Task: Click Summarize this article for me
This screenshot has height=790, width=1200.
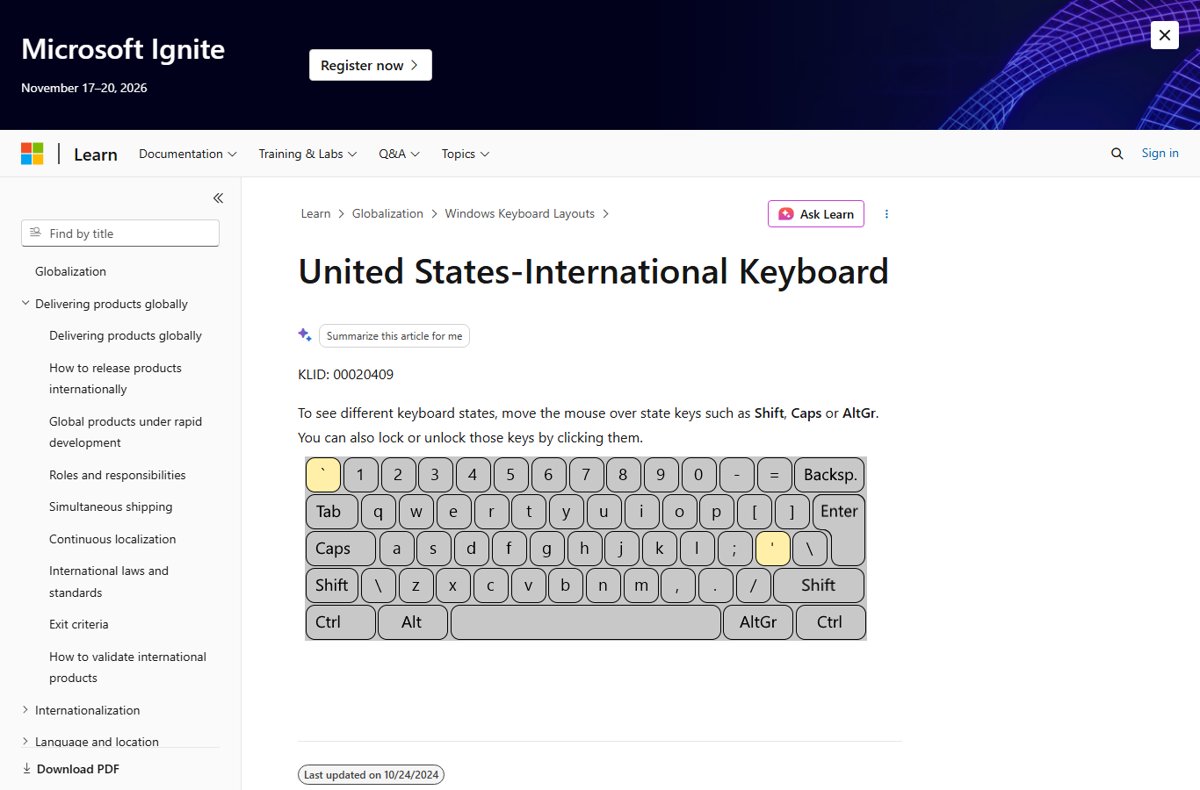Action: [394, 336]
